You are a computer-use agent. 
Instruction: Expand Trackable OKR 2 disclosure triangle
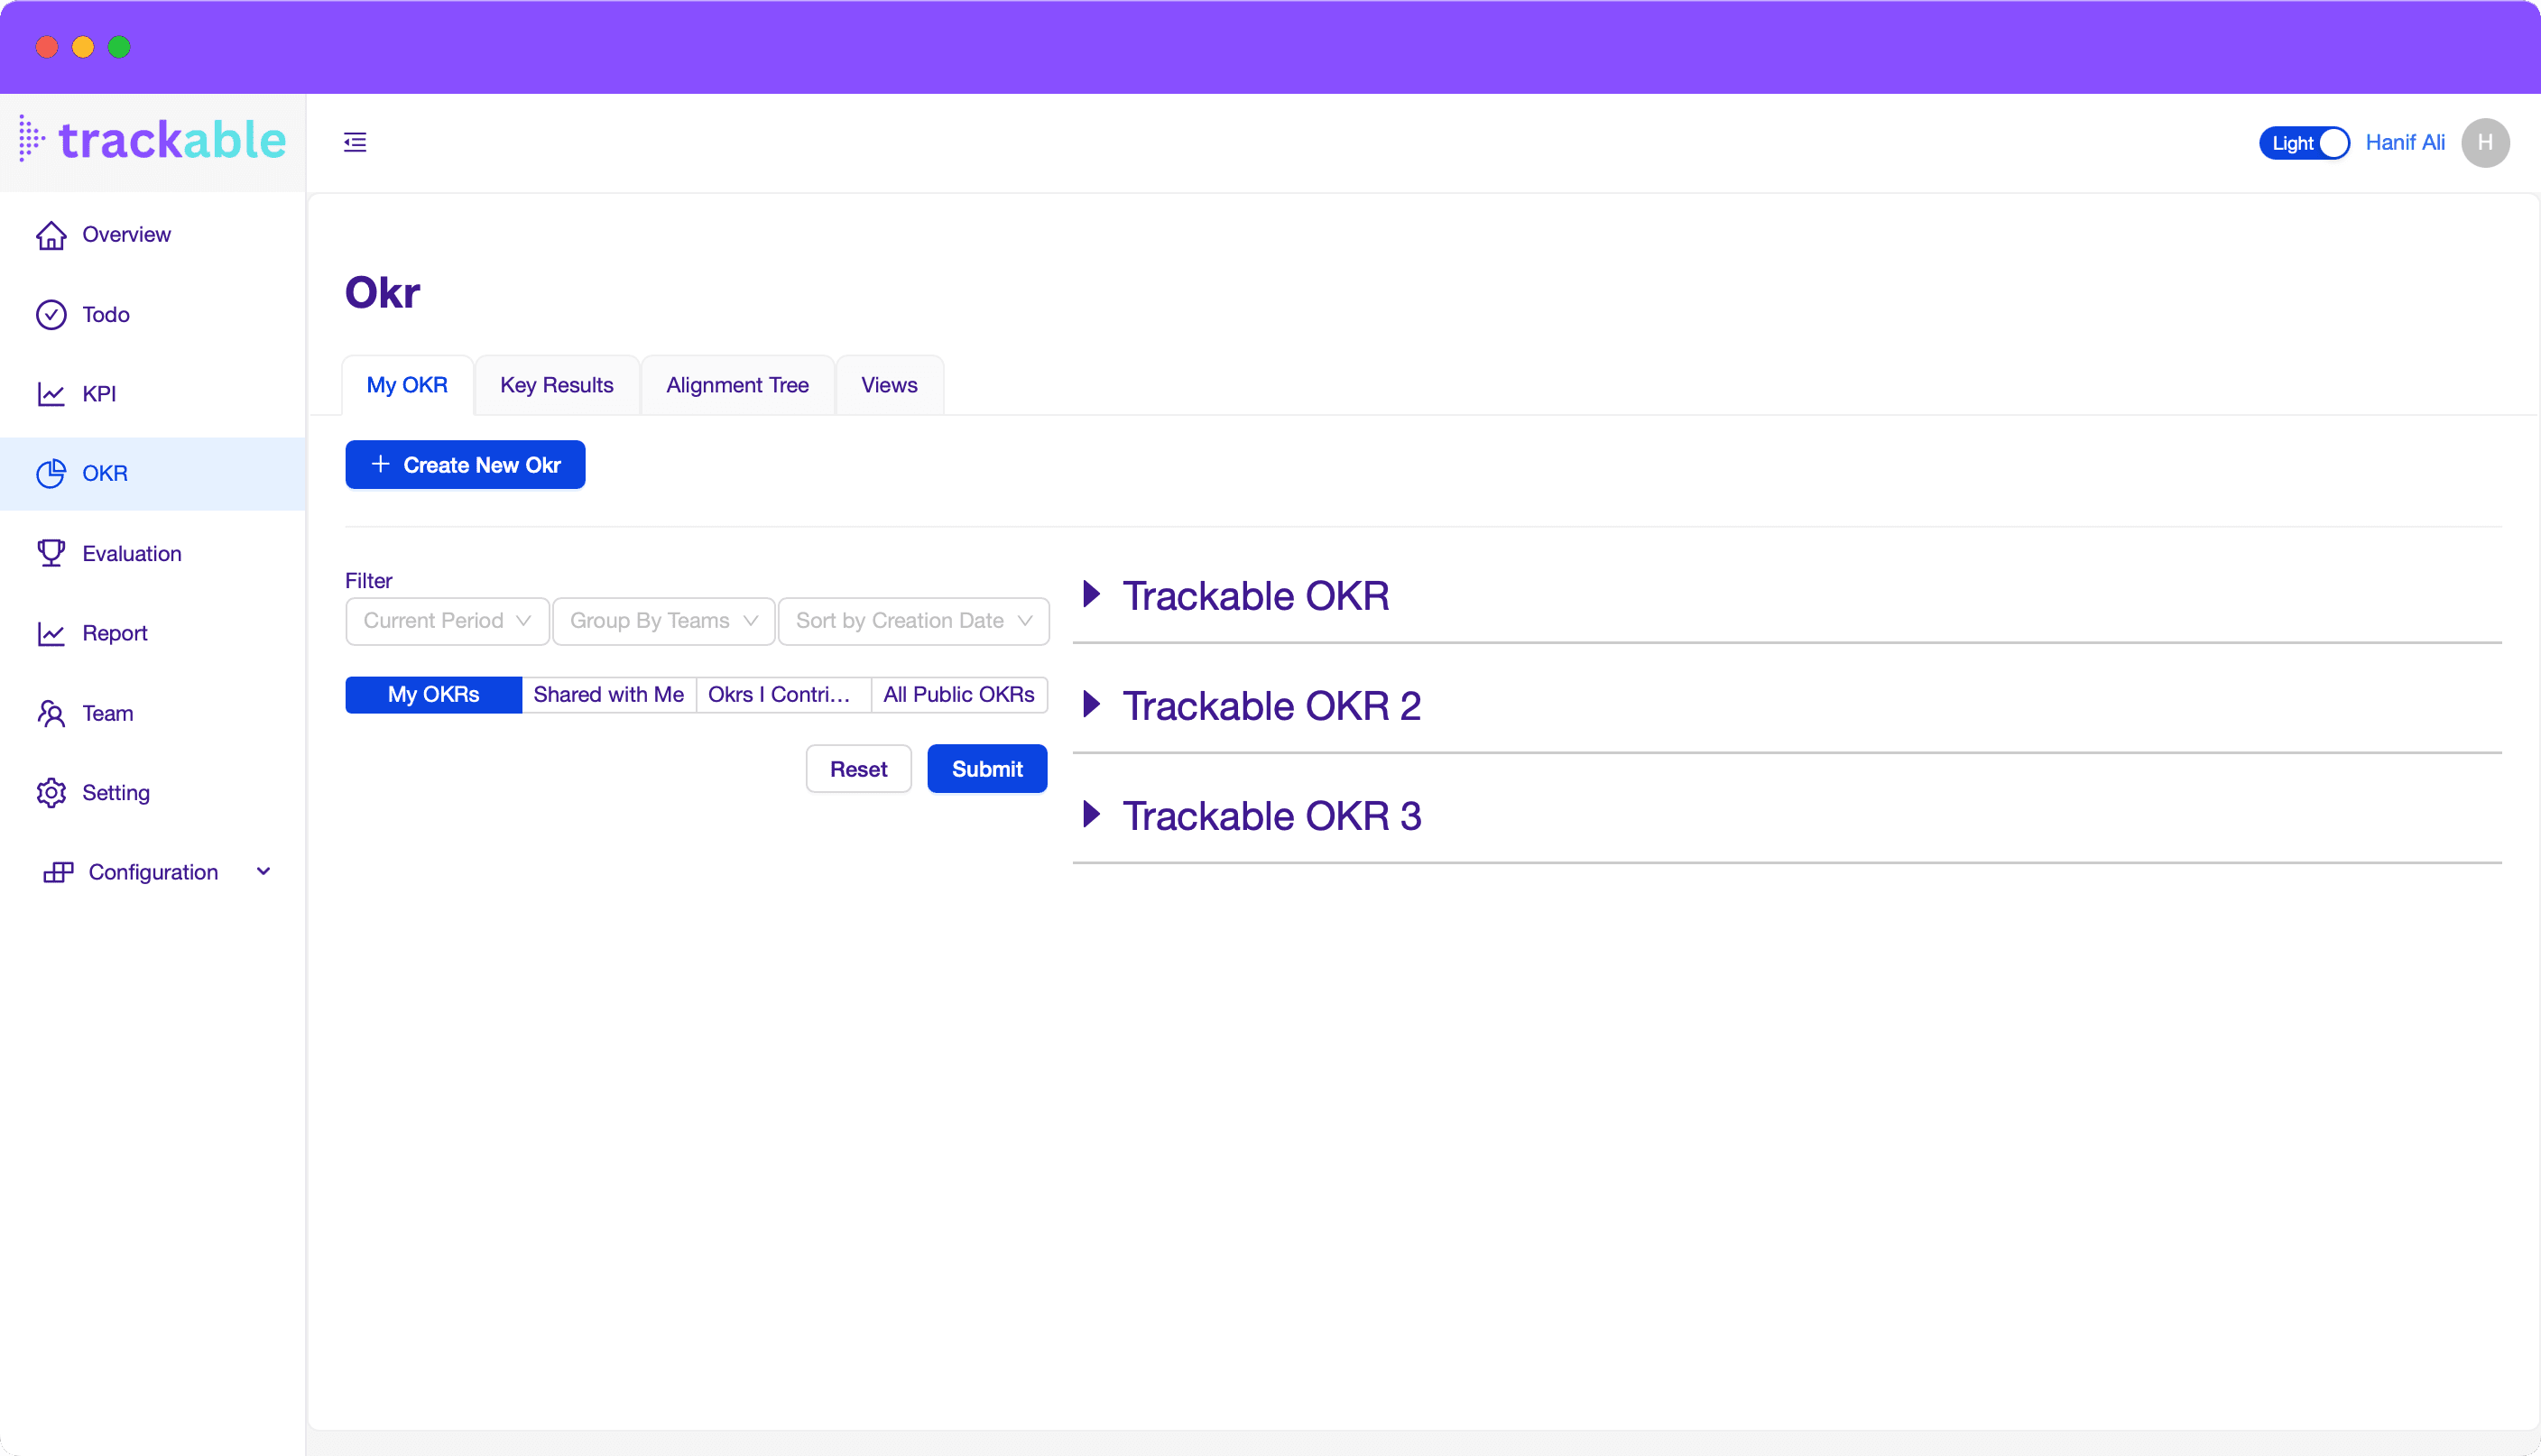pyautogui.click(x=1092, y=704)
